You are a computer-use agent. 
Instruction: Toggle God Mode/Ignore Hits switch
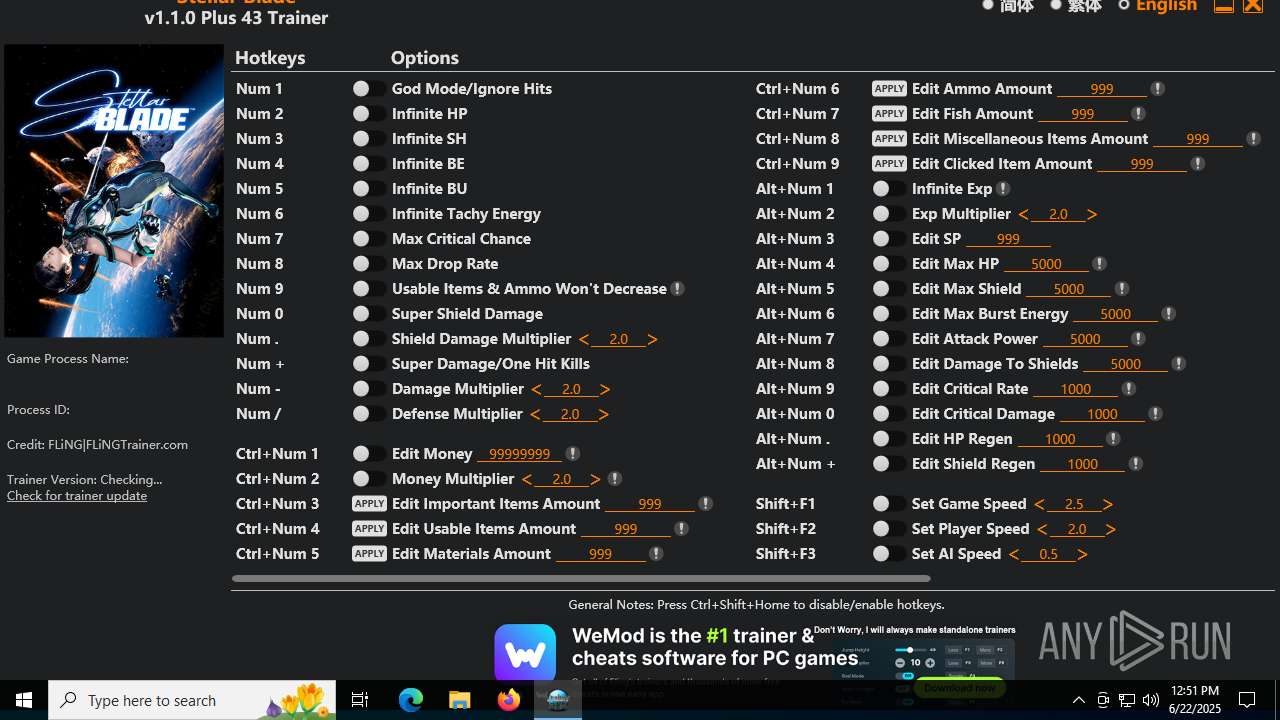point(368,89)
